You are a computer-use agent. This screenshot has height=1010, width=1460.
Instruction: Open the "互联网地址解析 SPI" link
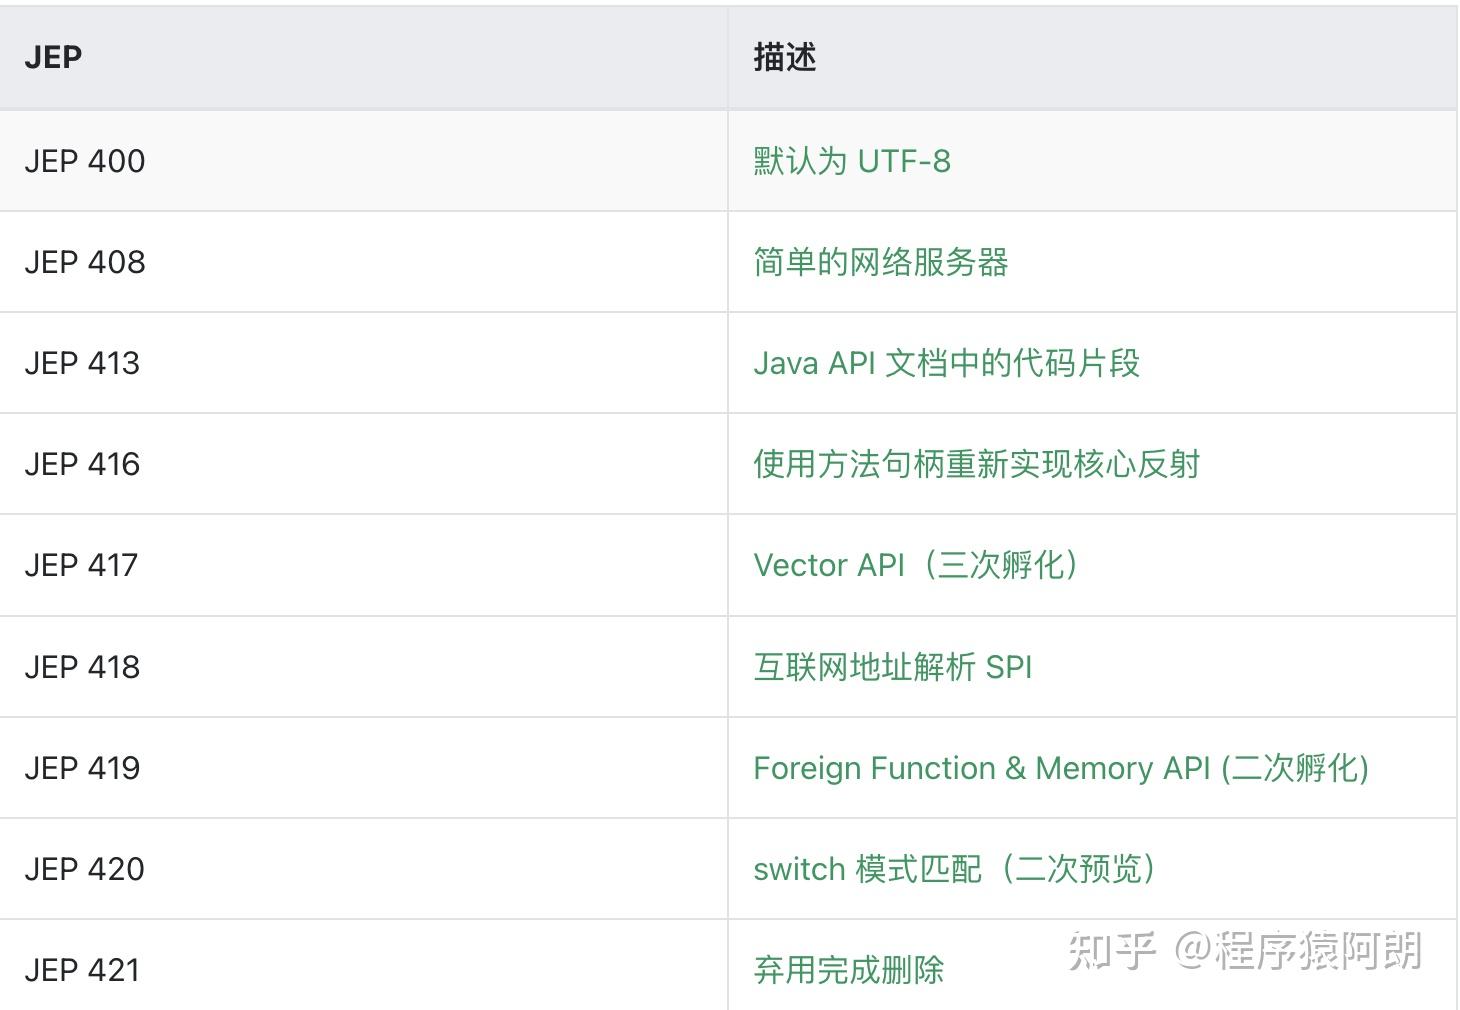892,666
